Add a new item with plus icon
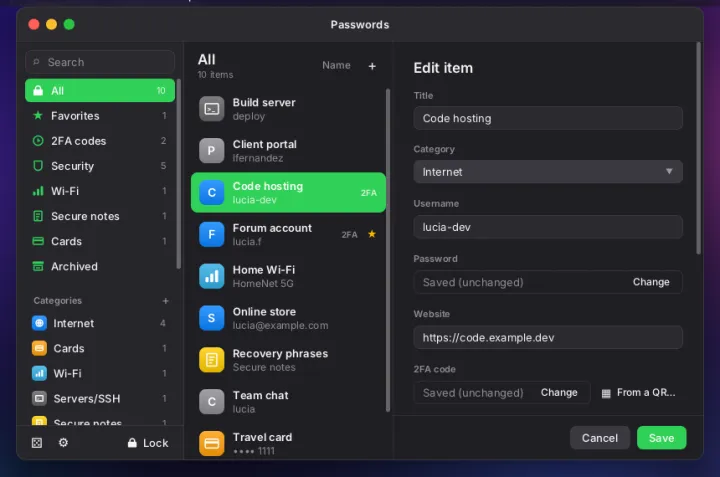The width and height of the screenshot is (720, 477). (372, 66)
